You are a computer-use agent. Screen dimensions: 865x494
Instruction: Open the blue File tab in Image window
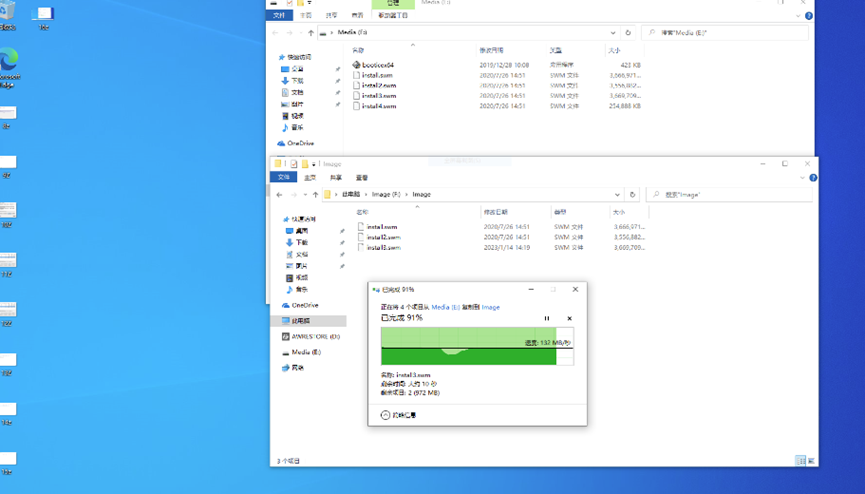pos(284,178)
